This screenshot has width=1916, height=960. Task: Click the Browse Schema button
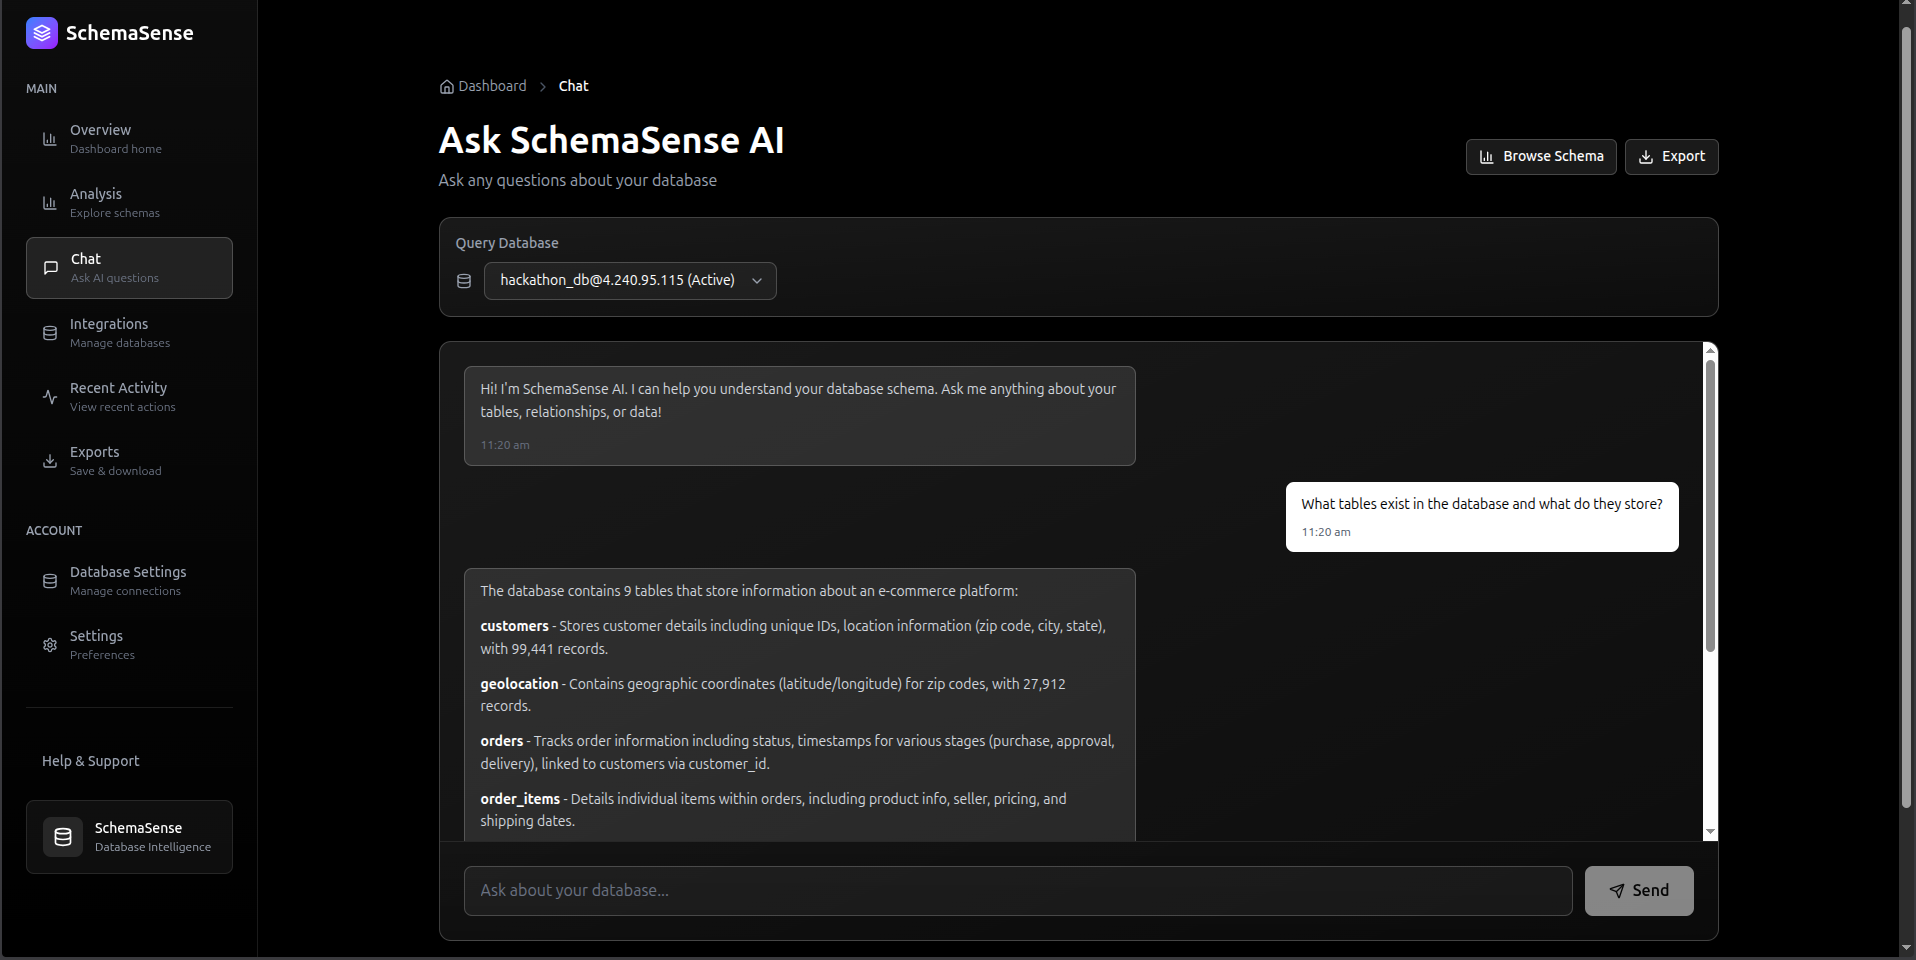tap(1540, 156)
